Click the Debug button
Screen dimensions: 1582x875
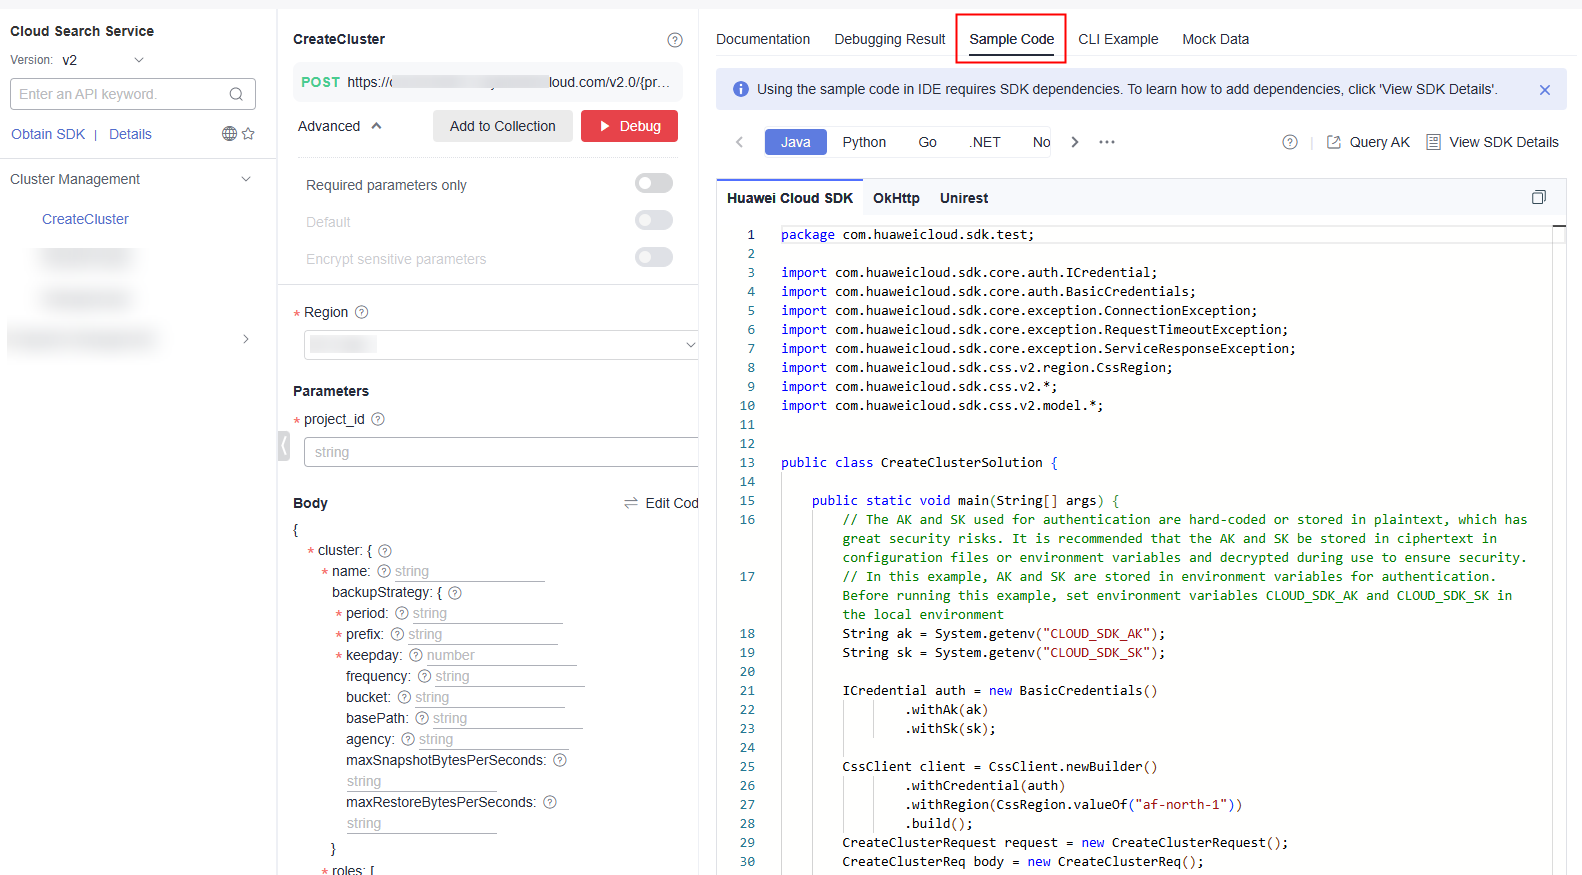pyautogui.click(x=629, y=126)
